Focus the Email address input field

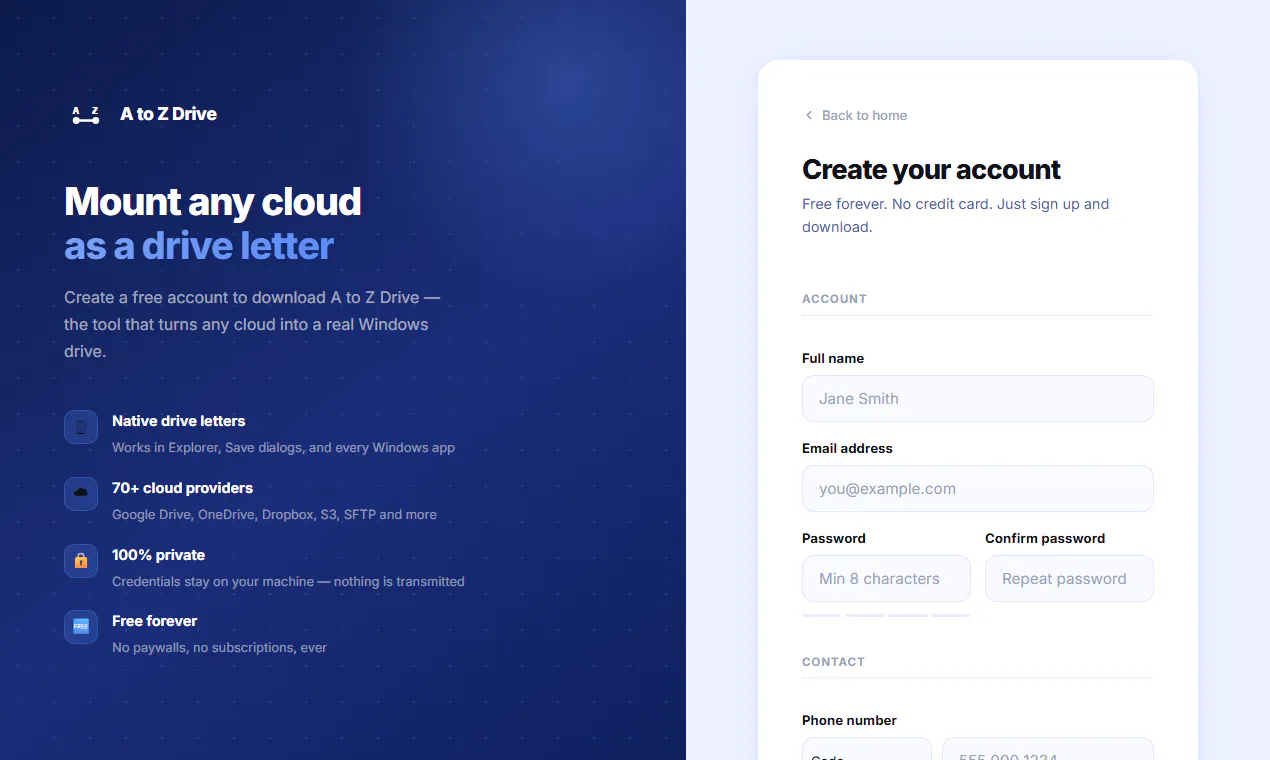[977, 488]
